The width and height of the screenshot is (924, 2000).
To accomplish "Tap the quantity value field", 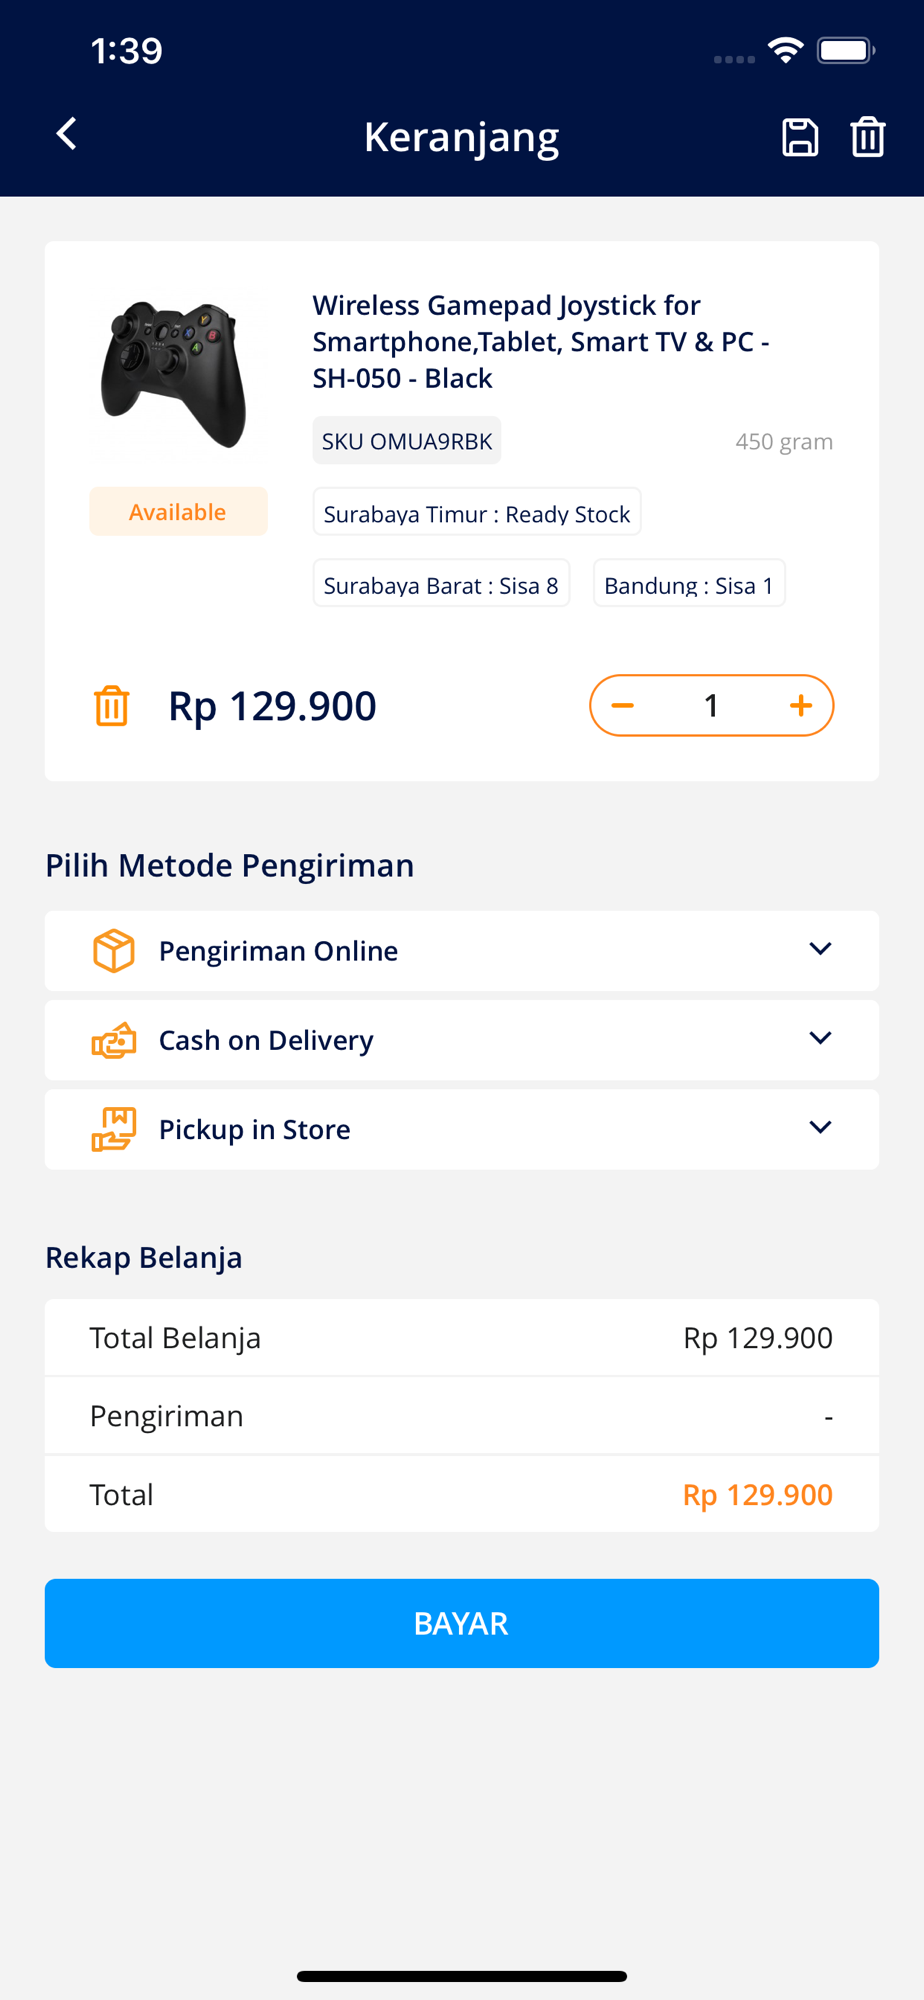I will (x=711, y=706).
